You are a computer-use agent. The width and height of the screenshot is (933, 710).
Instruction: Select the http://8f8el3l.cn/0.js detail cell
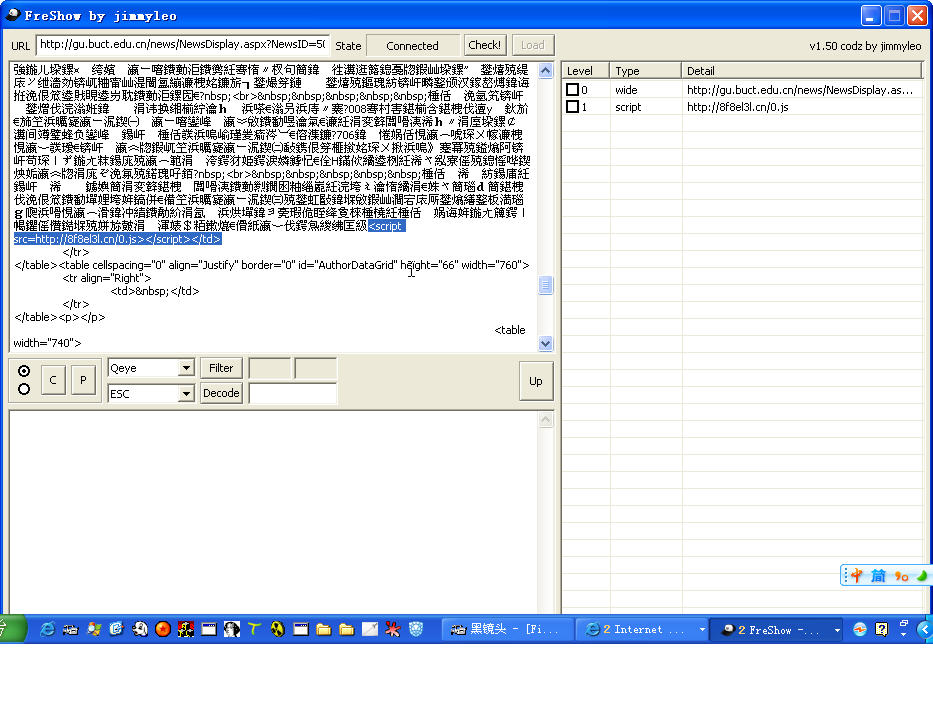pyautogui.click(x=738, y=107)
